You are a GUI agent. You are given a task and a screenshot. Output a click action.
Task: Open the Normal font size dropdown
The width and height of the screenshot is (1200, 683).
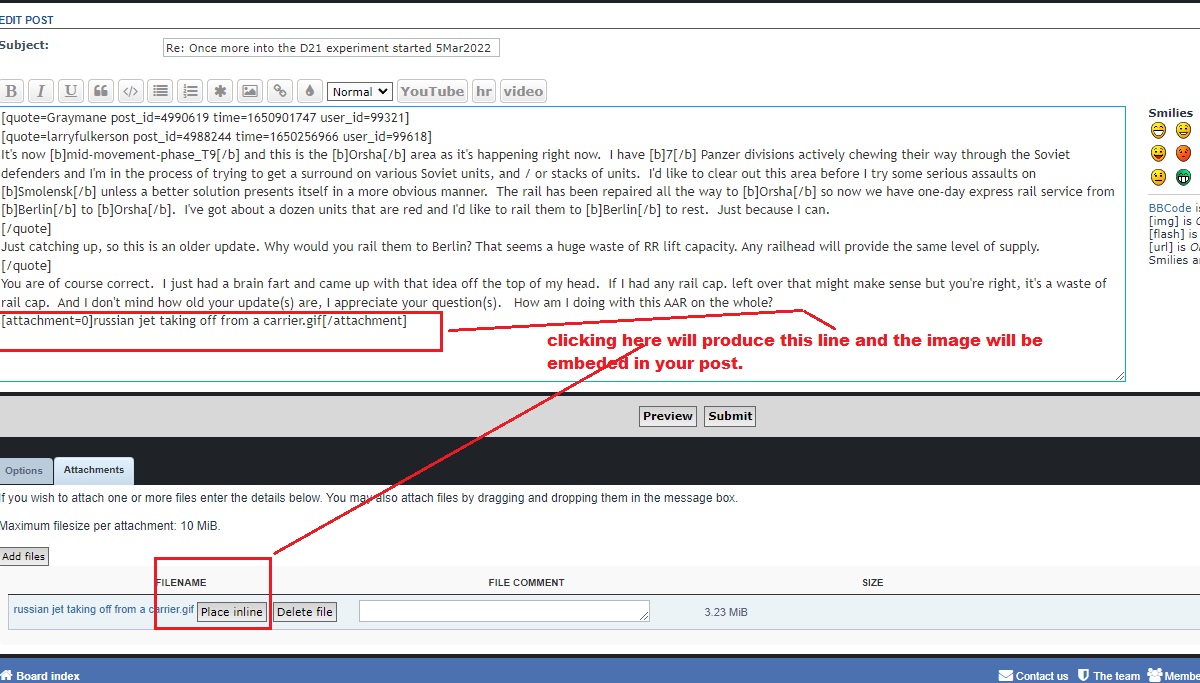pyautogui.click(x=360, y=91)
